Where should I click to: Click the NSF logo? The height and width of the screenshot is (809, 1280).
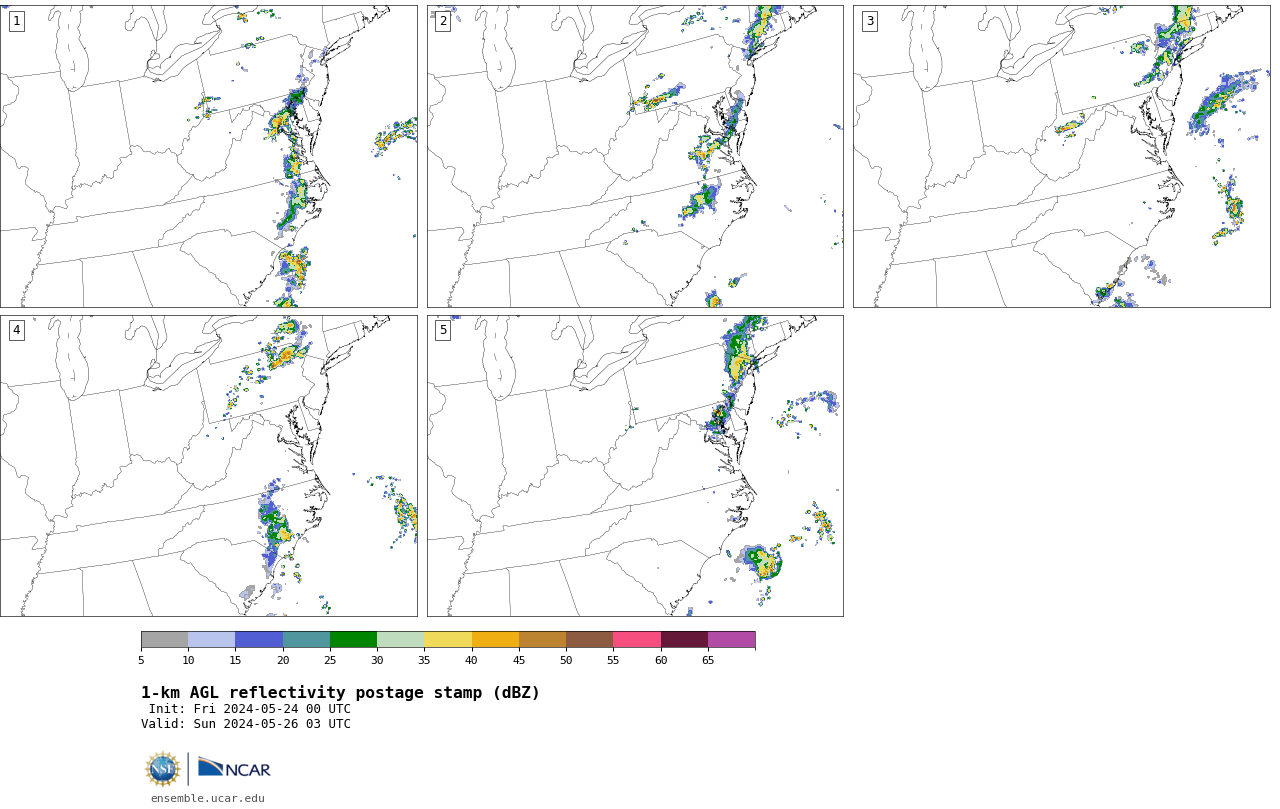point(163,769)
